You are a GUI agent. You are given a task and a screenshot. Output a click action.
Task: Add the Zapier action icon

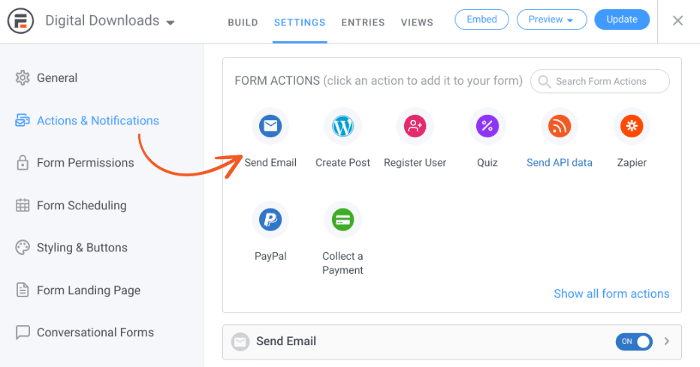(632, 126)
